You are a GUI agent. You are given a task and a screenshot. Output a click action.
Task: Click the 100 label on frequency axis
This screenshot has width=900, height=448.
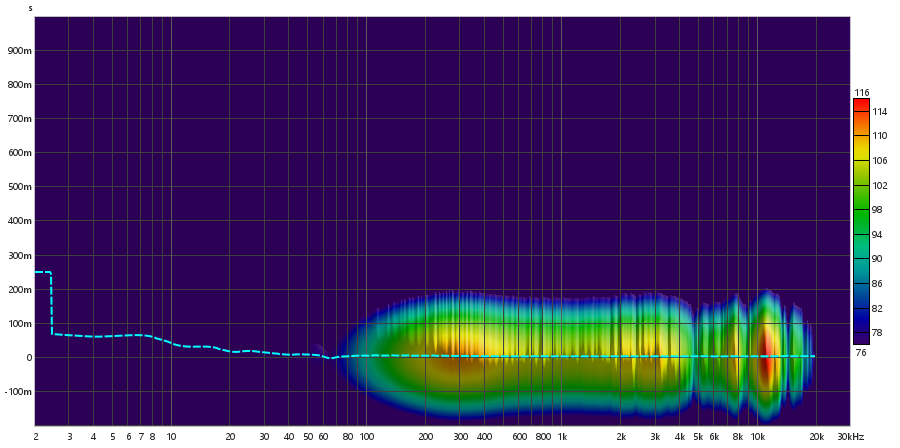(x=367, y=437)
